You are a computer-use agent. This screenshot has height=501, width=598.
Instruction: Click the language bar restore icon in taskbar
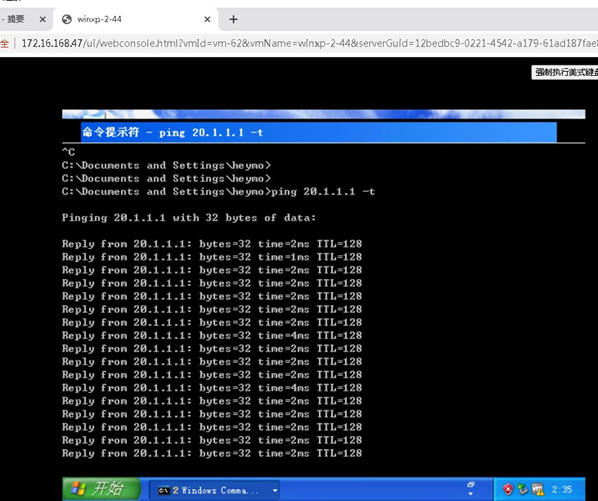point(471,484)
